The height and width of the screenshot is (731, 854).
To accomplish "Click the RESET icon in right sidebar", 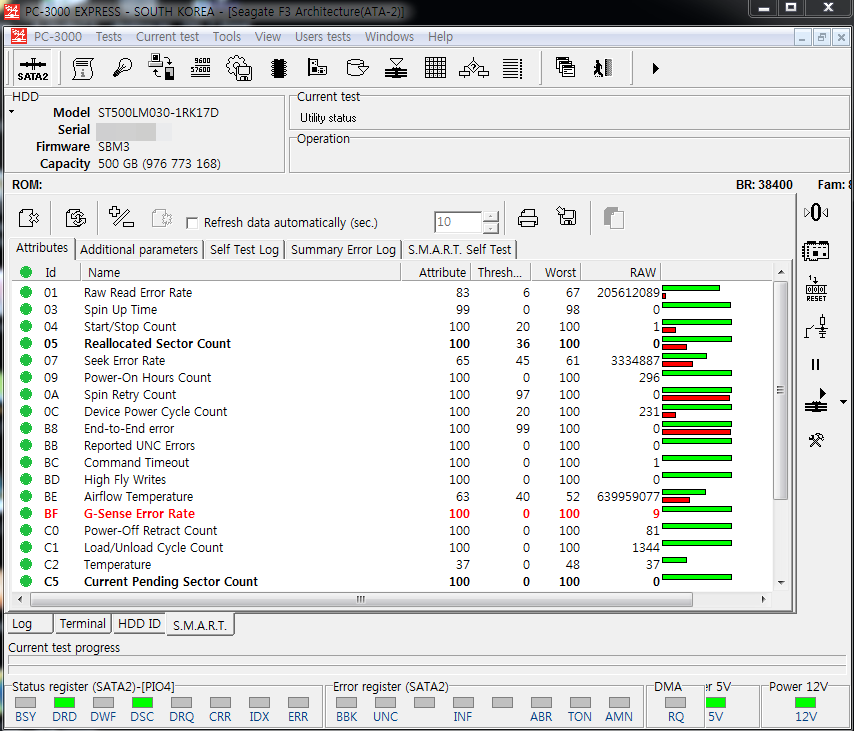I will click(x=816, y=289).
